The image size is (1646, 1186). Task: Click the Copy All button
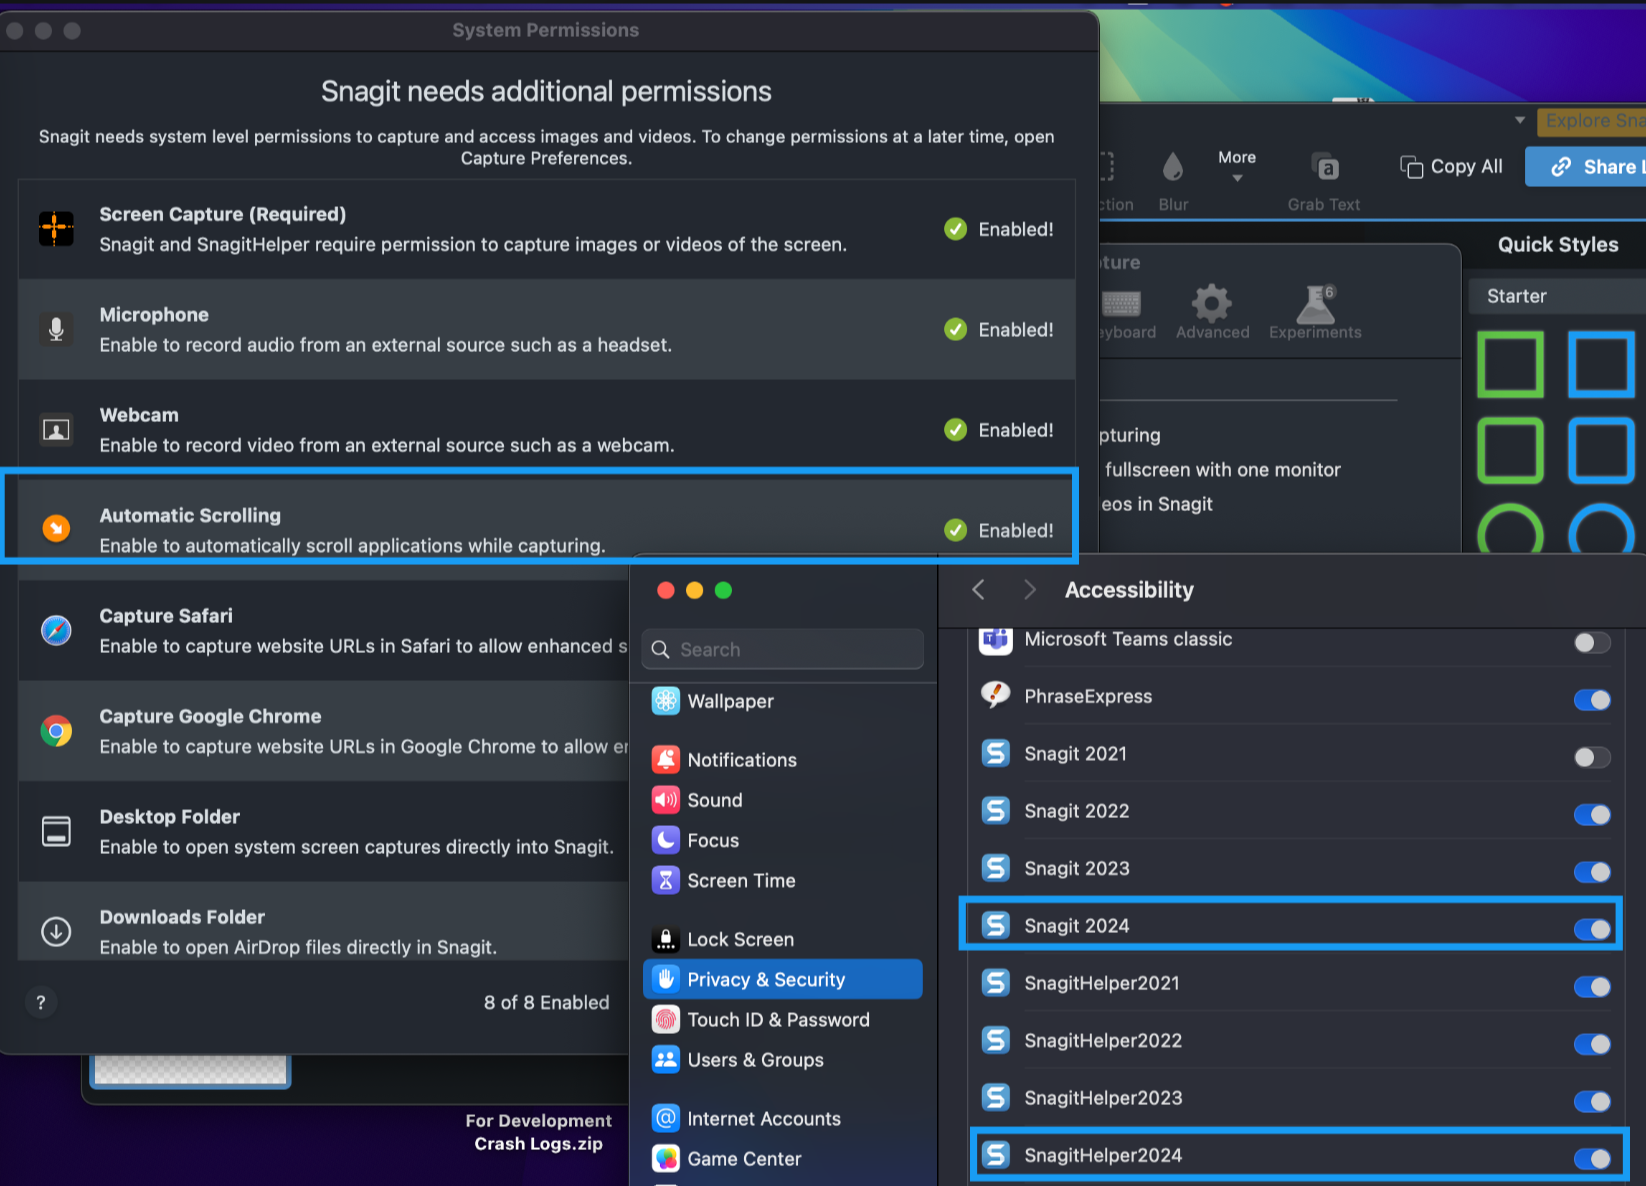[1452, 167]
